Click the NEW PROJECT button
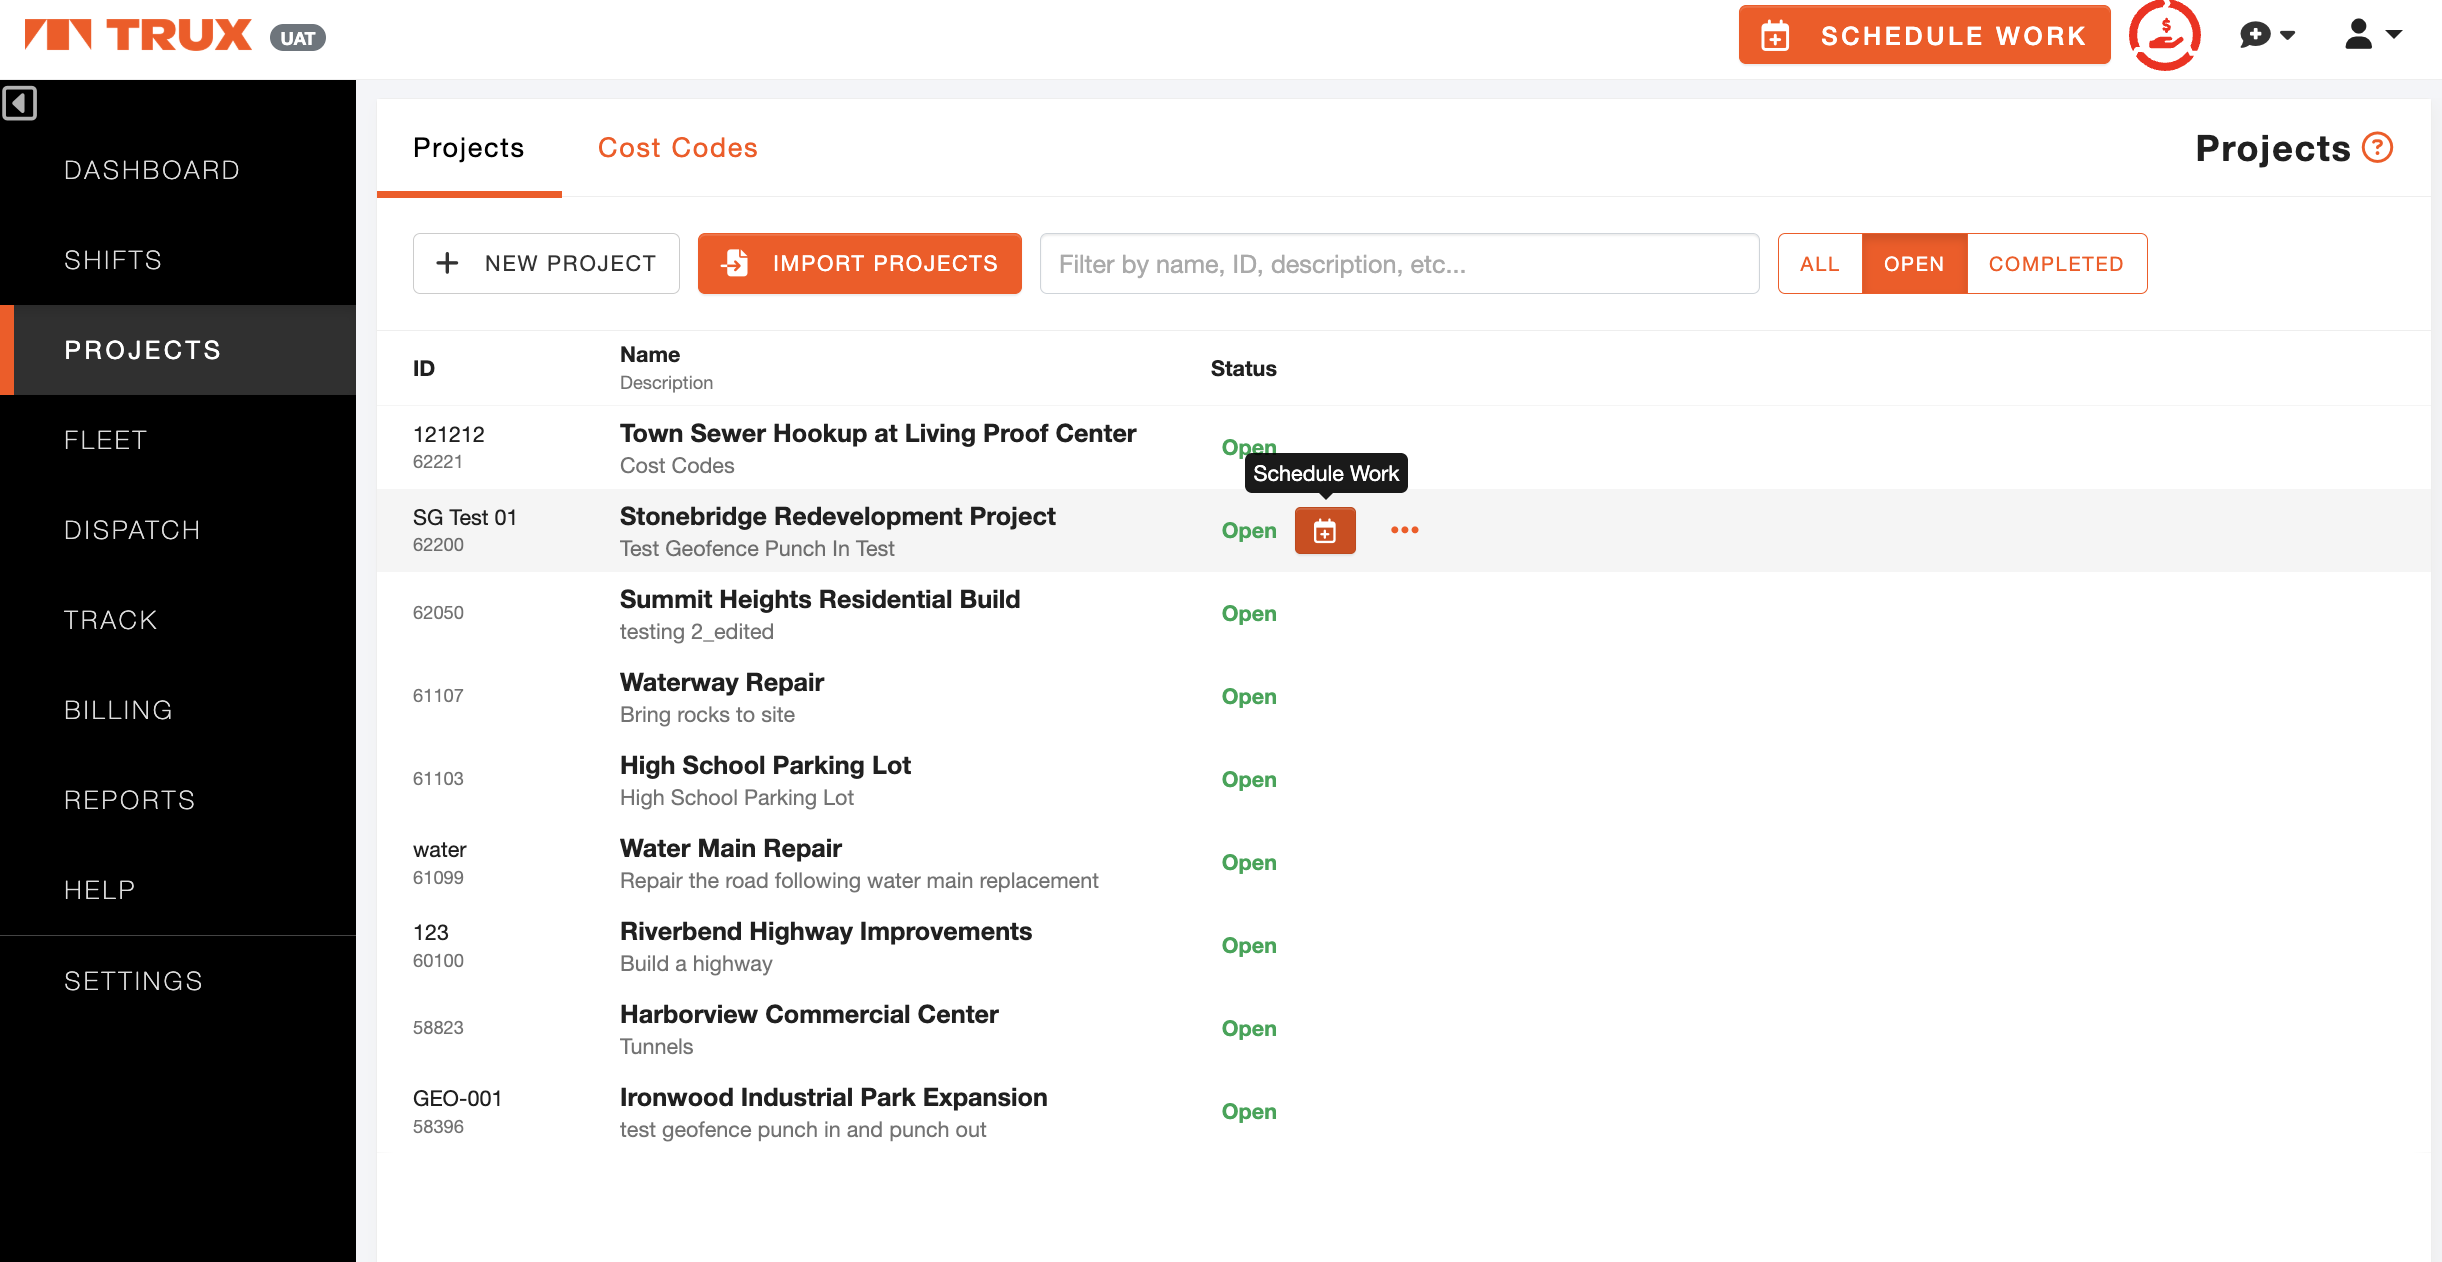The image size is (2442, 1262). click(x=546, y=264)
